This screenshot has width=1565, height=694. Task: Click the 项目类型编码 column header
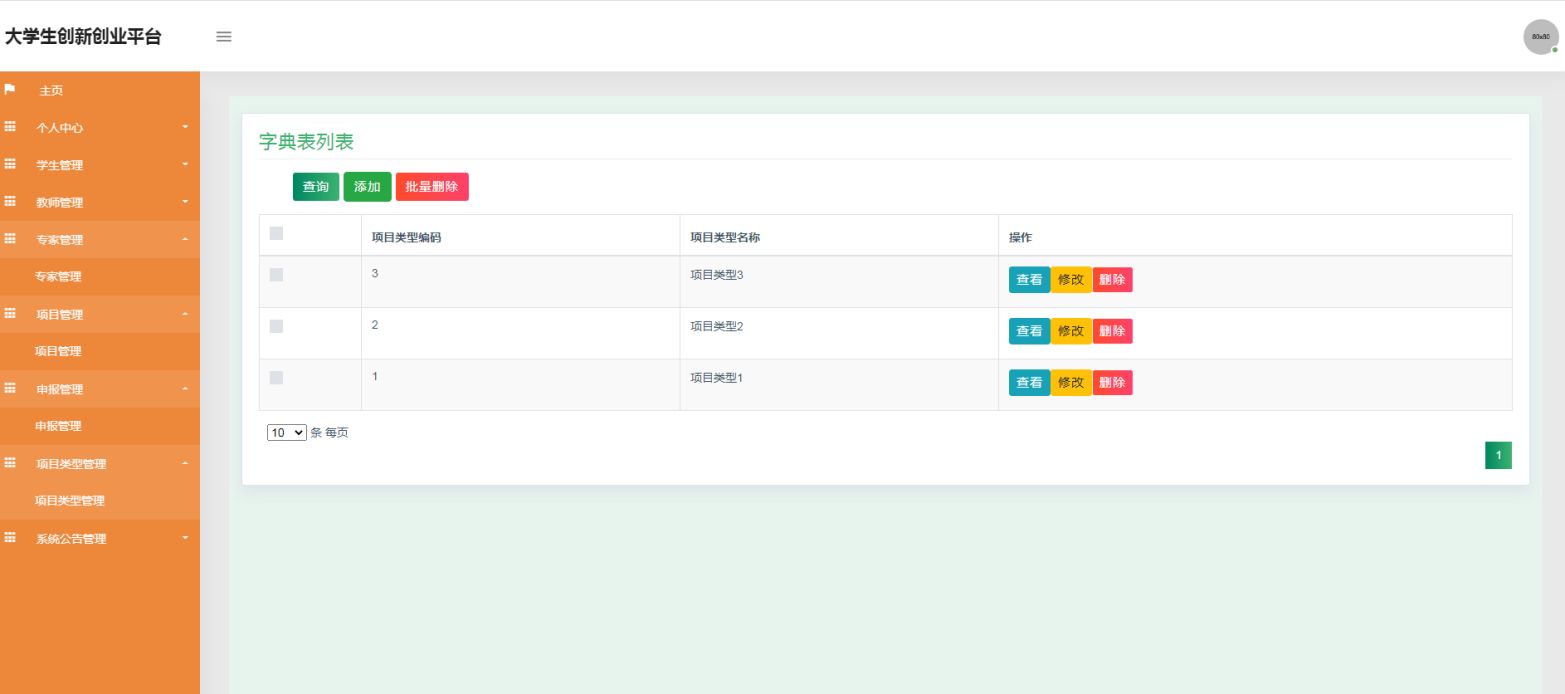point(406,237)
